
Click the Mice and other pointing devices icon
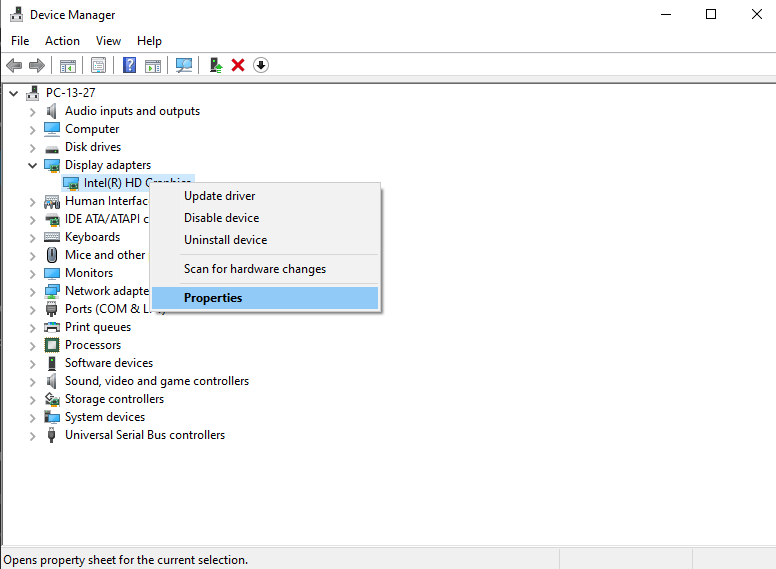point(51,255)
